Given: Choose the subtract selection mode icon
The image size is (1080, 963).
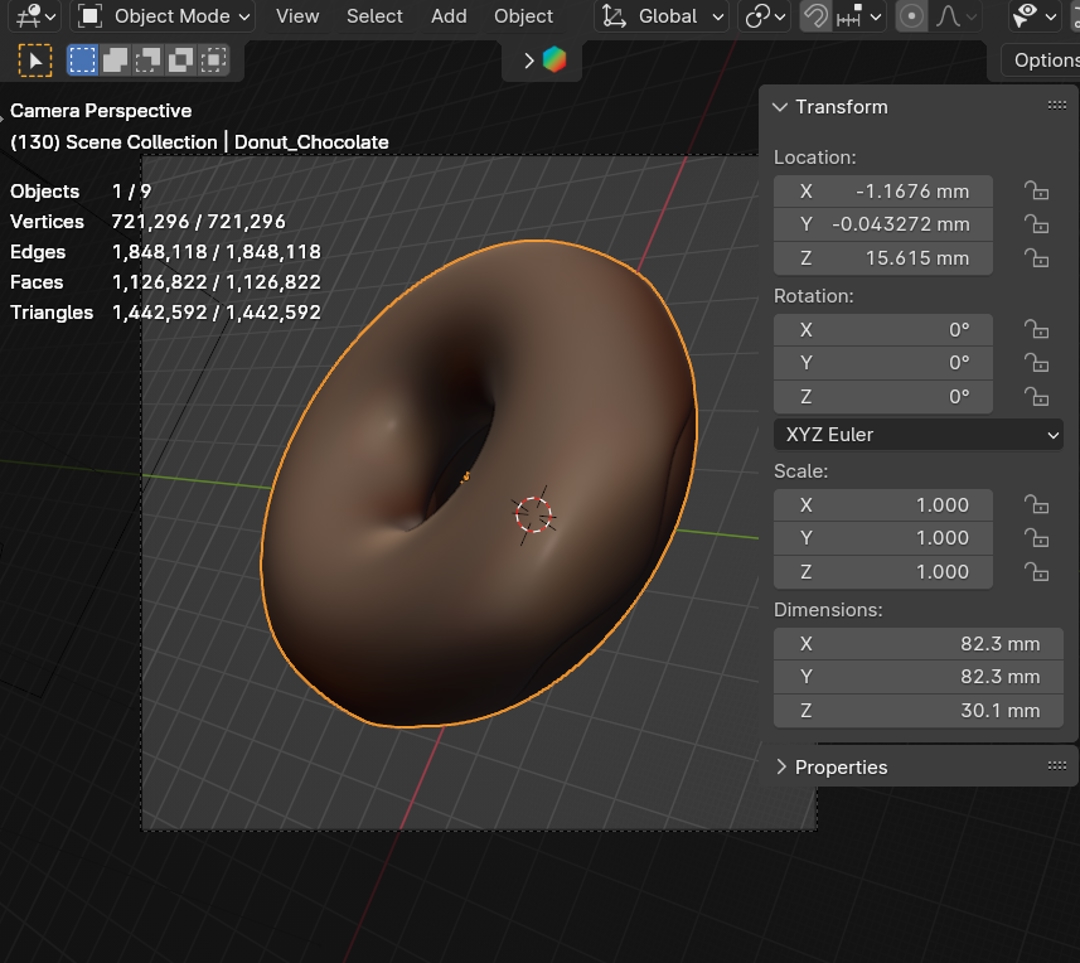Looking at the screenshot, I should click(148, 61).
